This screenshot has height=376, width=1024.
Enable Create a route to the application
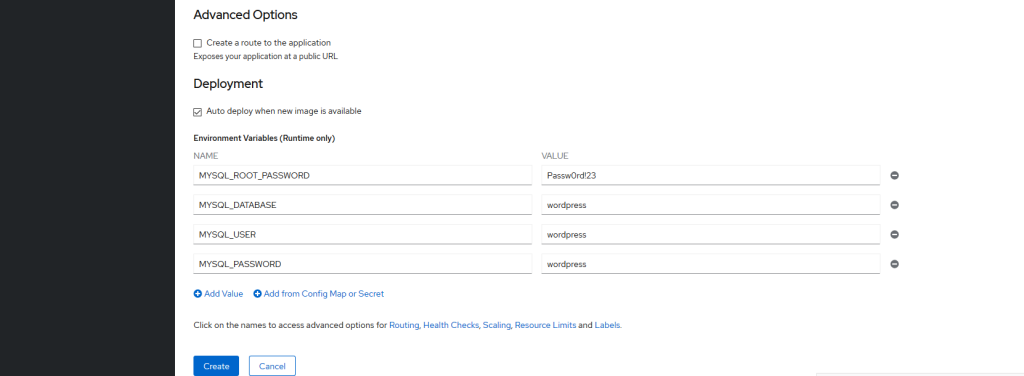198,43
